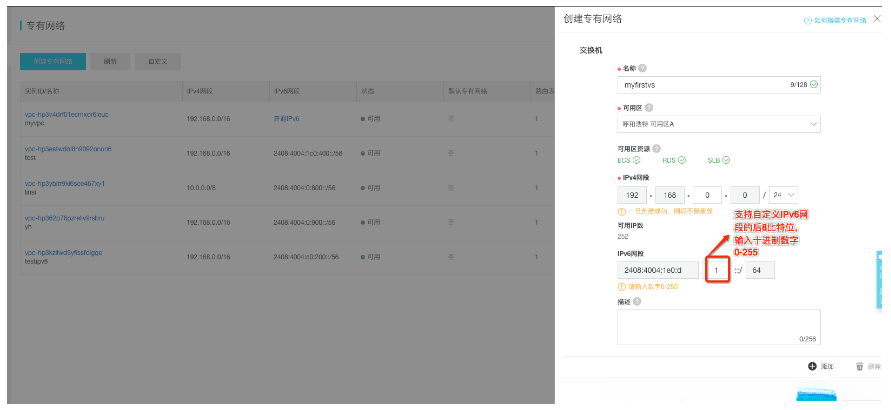
Task: Click the RDS availability check icon
Action: (684, 159)
